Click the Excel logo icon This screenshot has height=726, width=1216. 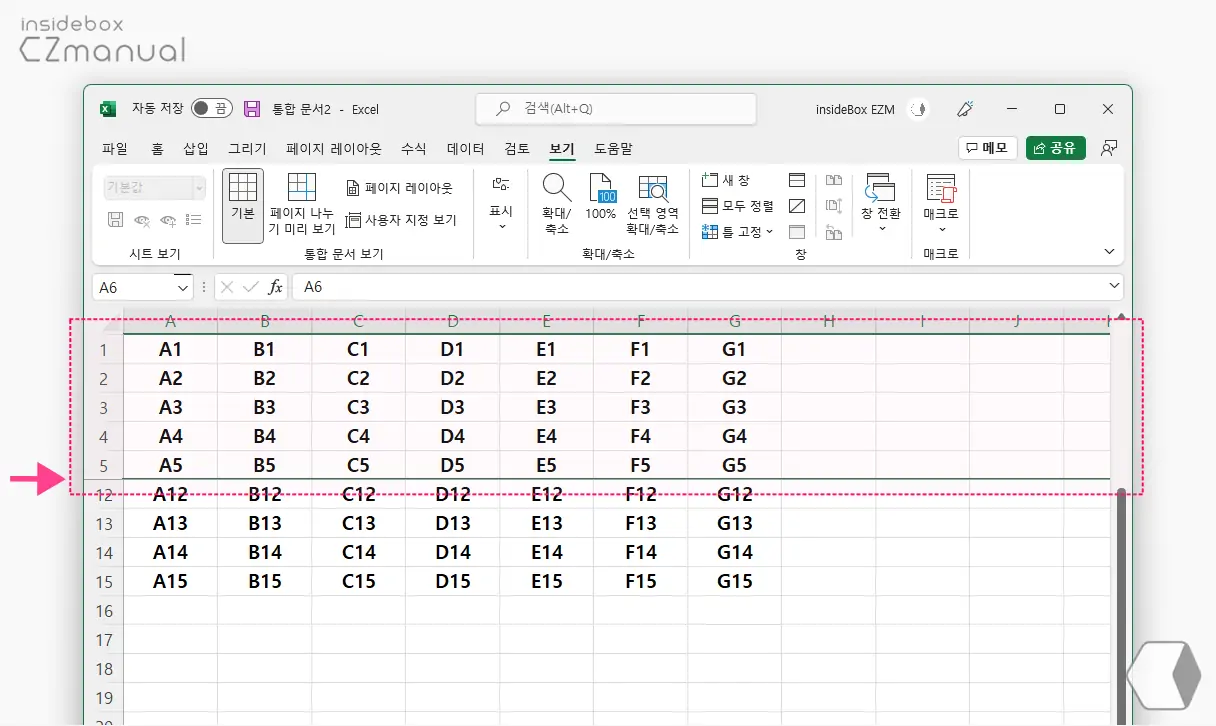[107, 109]
